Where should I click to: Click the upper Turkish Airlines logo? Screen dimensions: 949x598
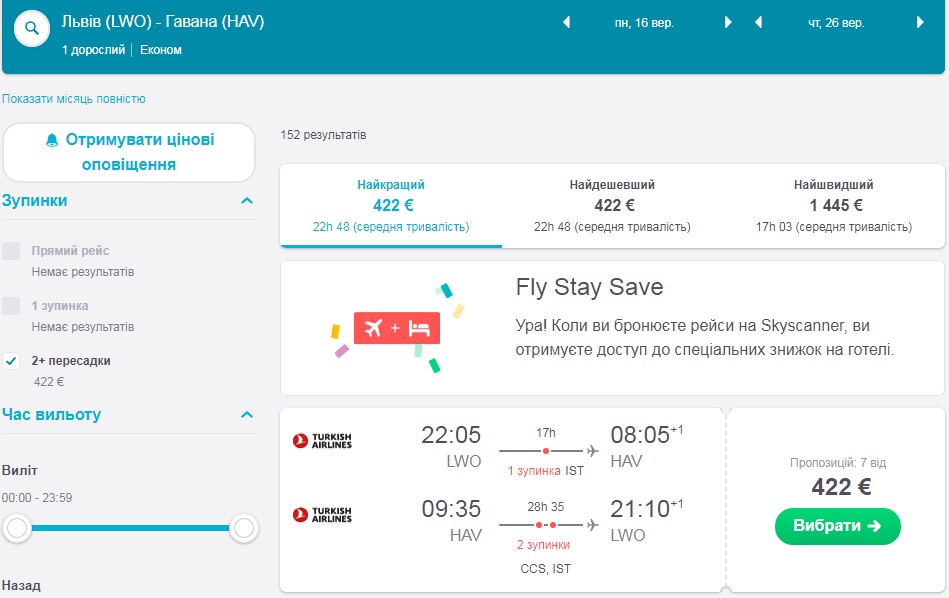coord(322,440)
